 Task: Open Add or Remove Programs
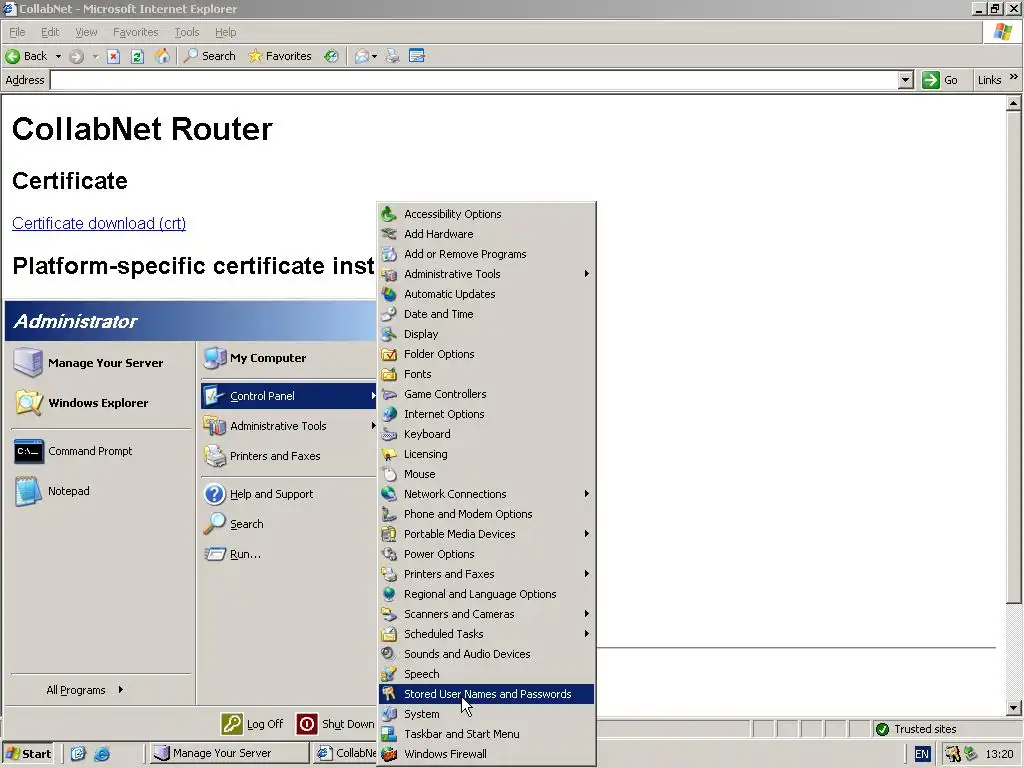[487, 254]
